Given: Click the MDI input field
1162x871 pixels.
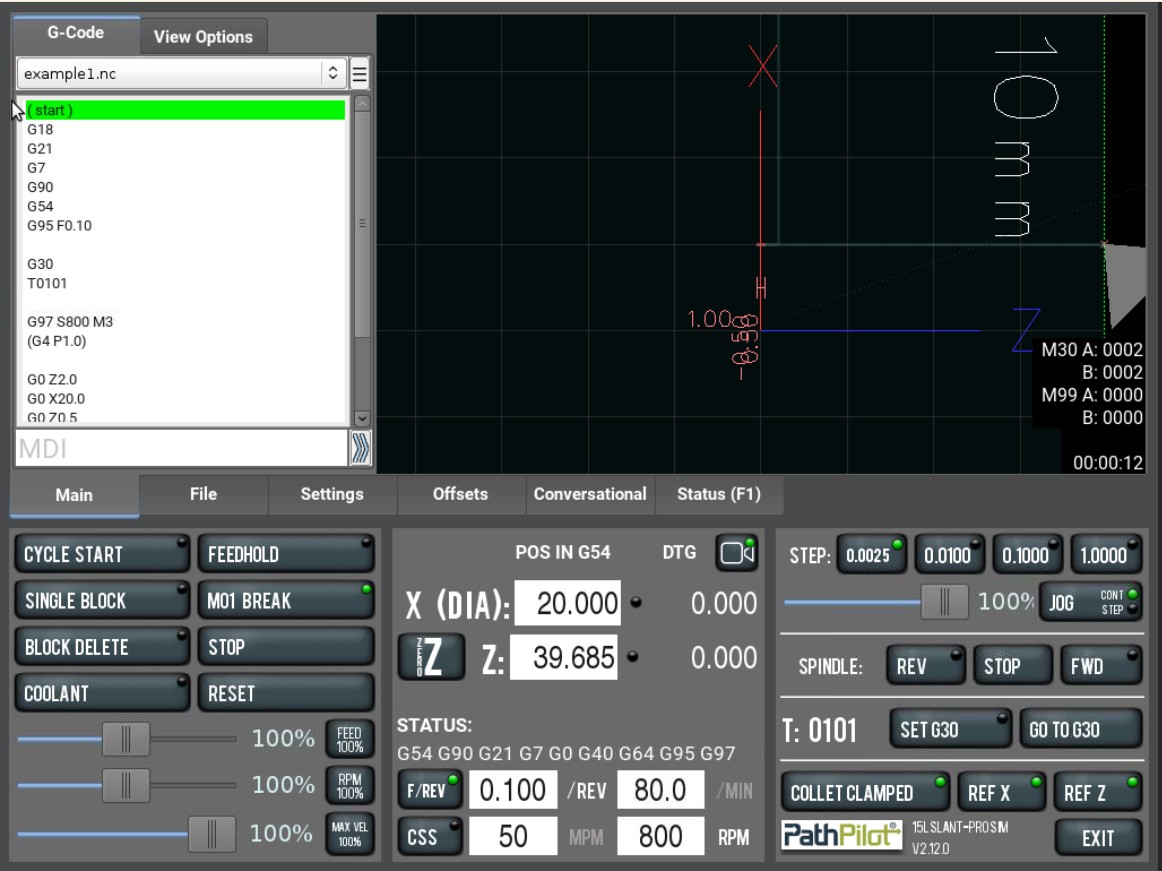Looking at the screenshot, I should (180, 449).
